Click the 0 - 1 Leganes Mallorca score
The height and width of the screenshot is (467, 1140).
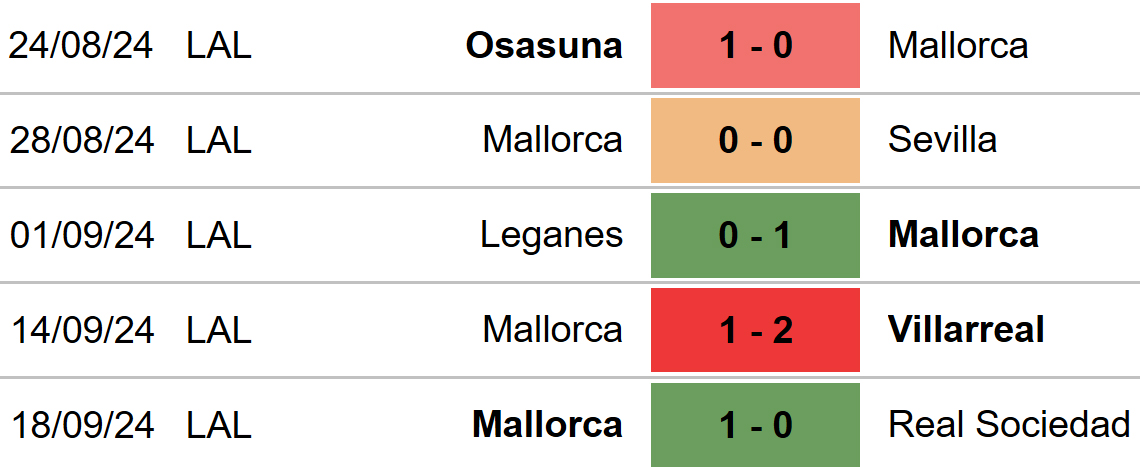tap(755, 235)
